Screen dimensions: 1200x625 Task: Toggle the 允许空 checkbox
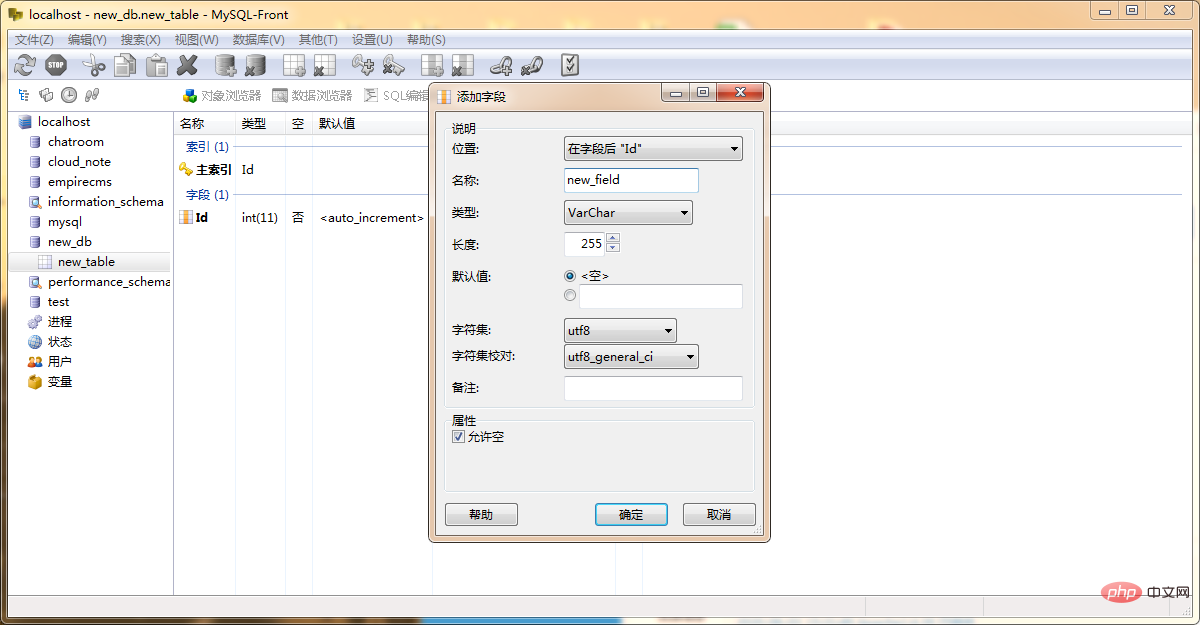(x=458, y=437)
